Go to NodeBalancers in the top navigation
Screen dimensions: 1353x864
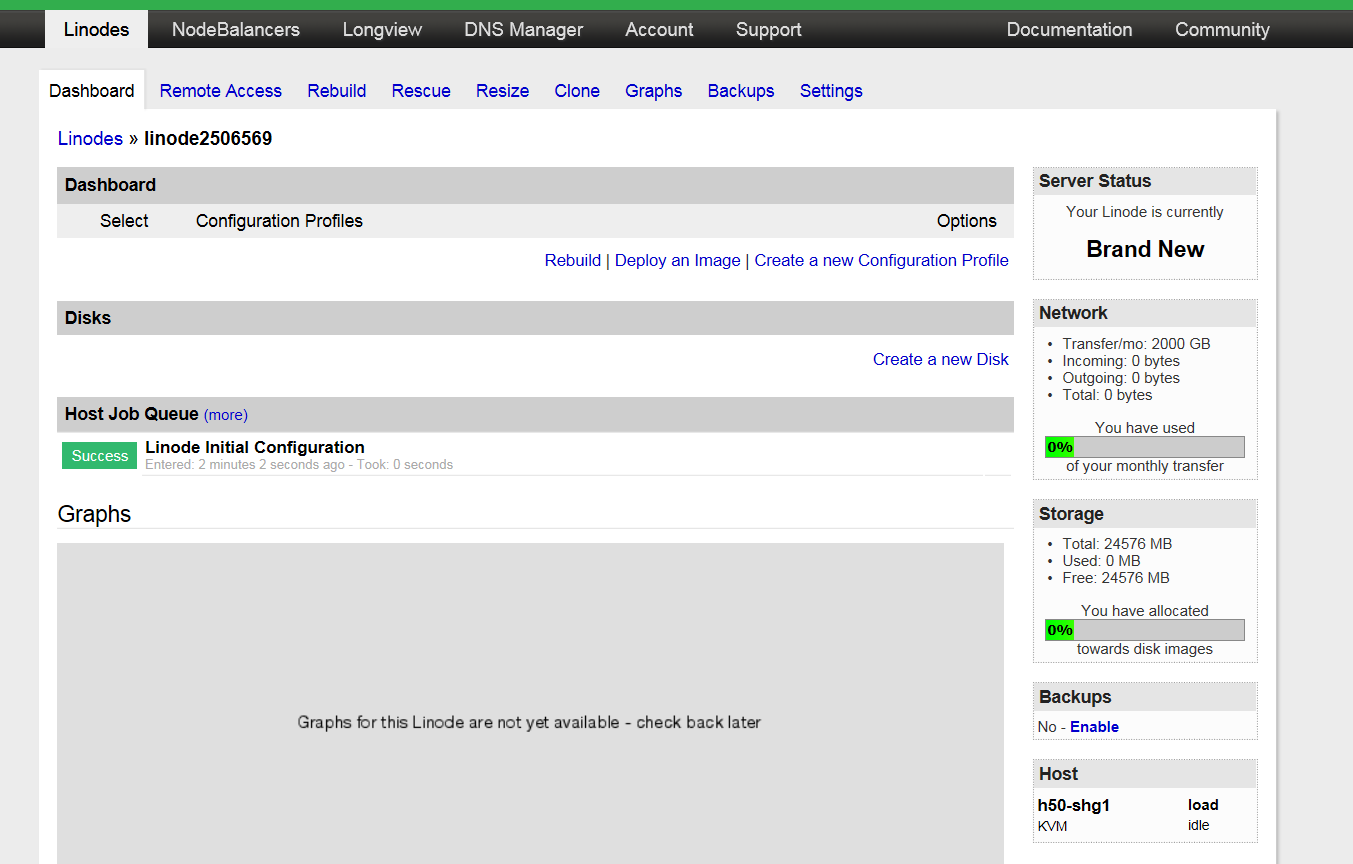tap(236, 29)
